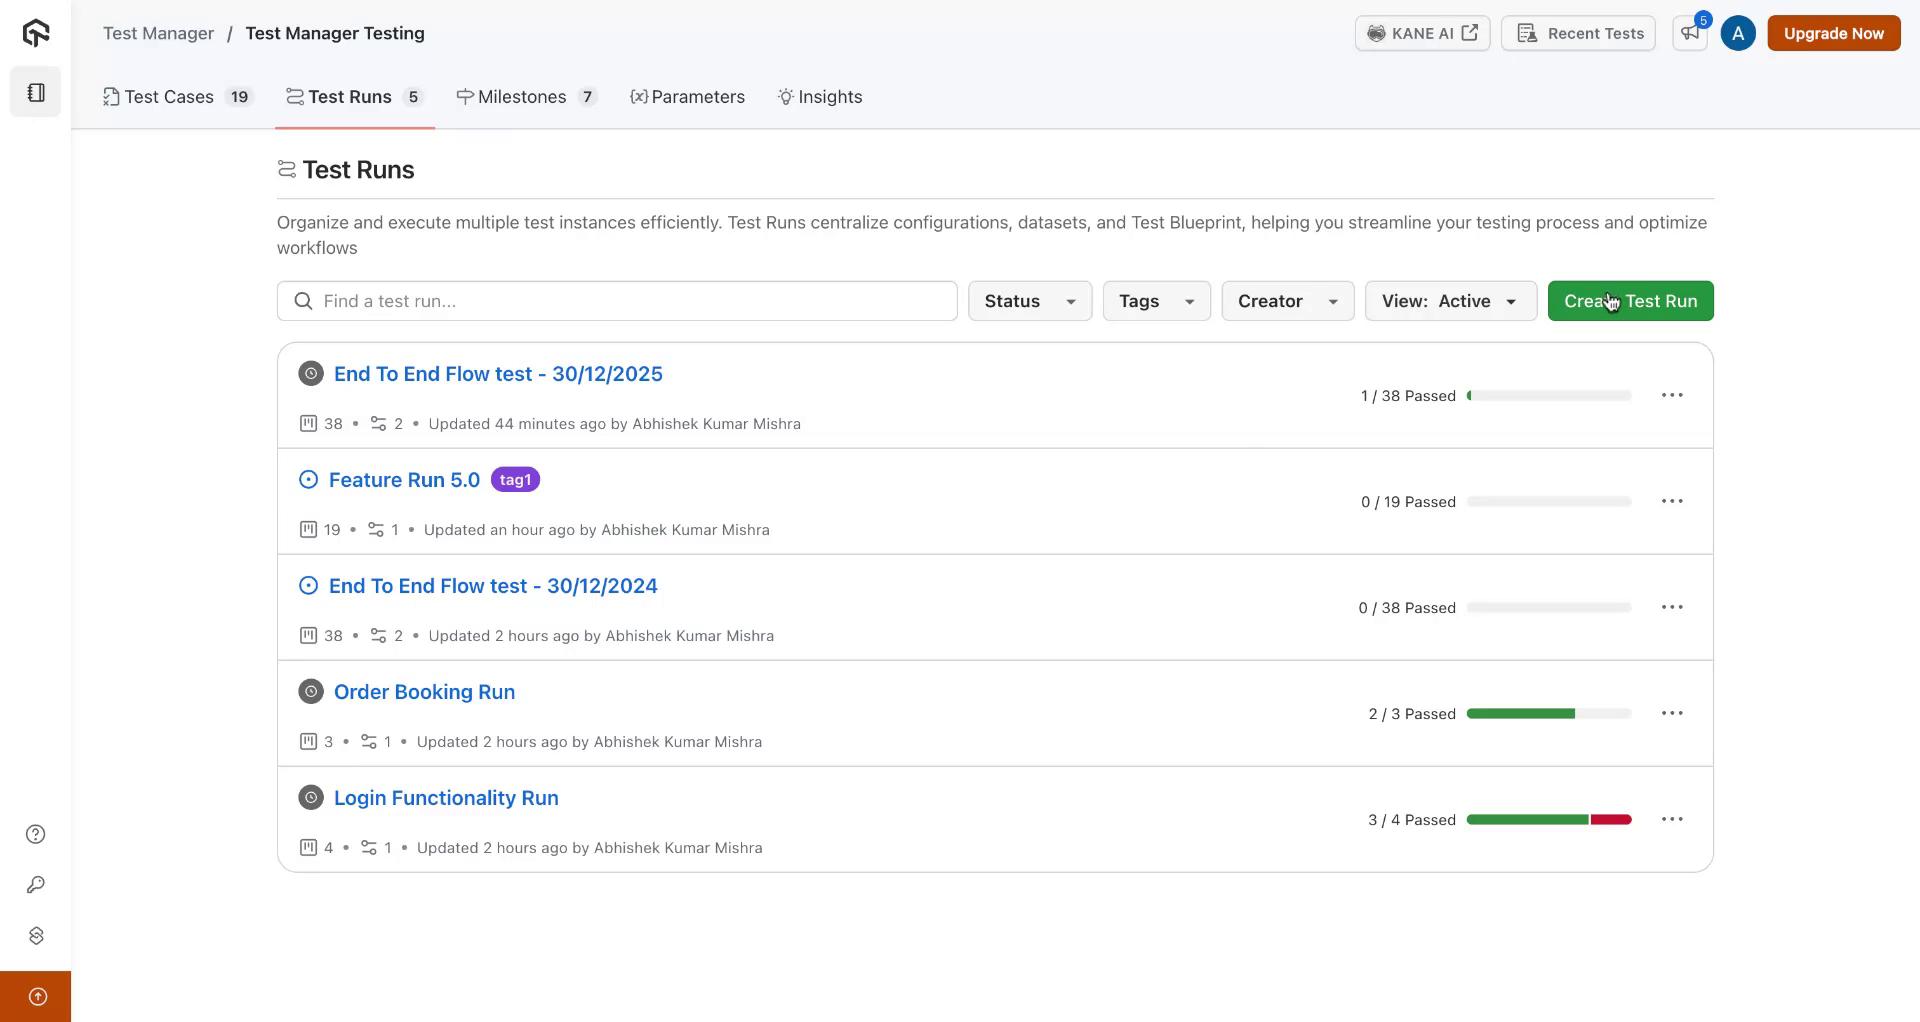1920x1022 pixels.
Task: Open the Order Booking Run link
Action: tap(424, 692)
